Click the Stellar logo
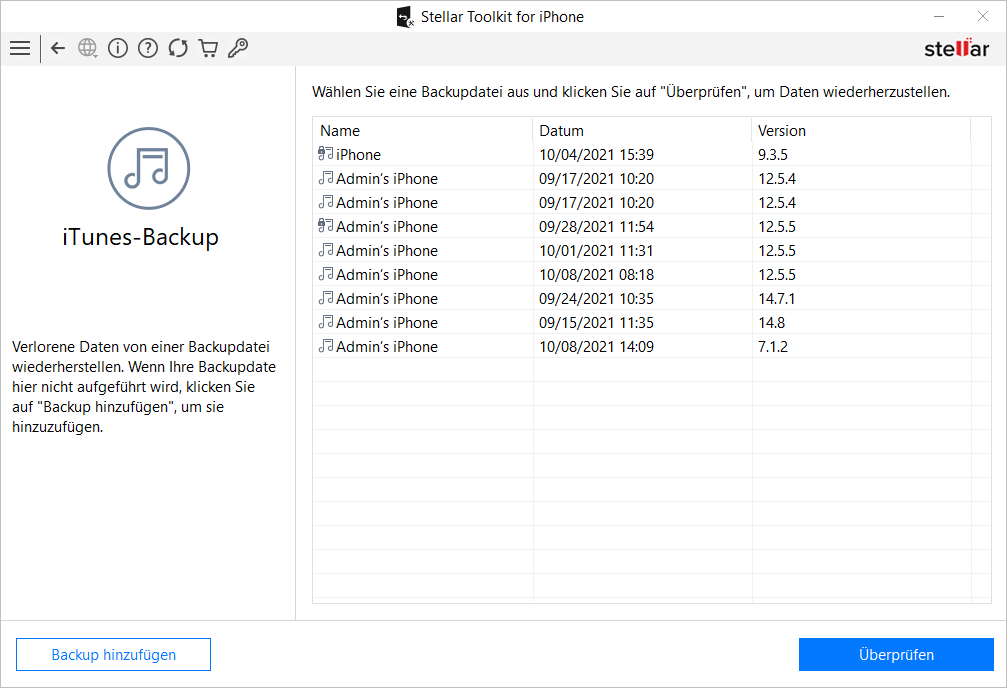This screenshot has width=1007, height=688. tap(956, 48)
